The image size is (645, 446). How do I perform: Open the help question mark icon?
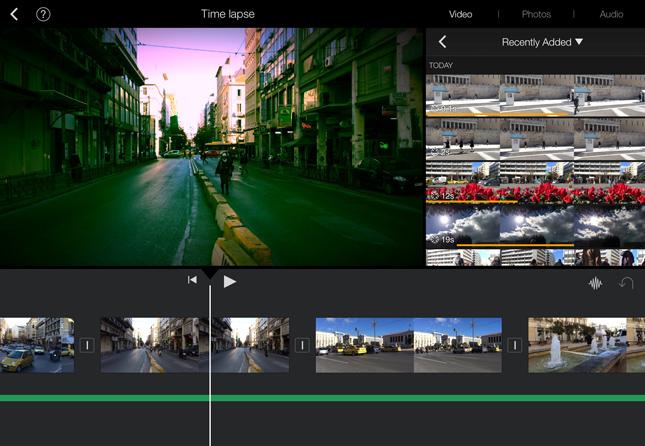(x=43, y=14)
